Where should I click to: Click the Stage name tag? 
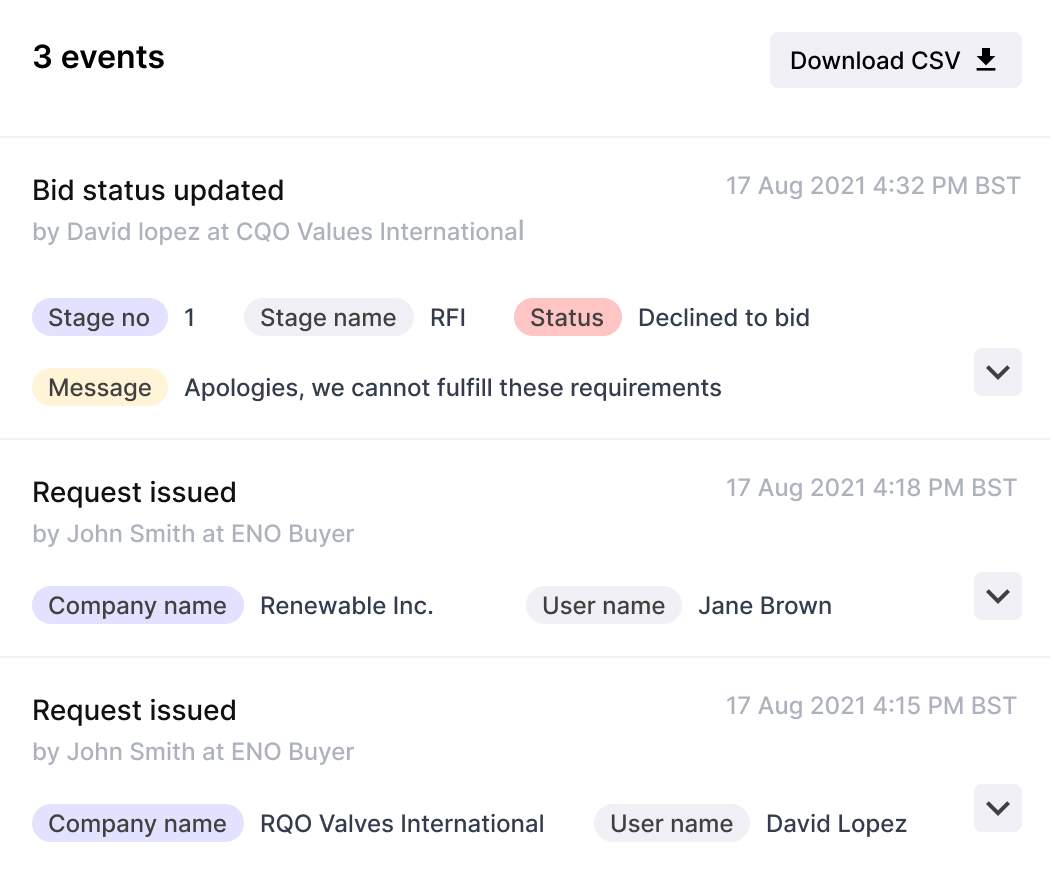pyautogui.click(x=328, y=317)
